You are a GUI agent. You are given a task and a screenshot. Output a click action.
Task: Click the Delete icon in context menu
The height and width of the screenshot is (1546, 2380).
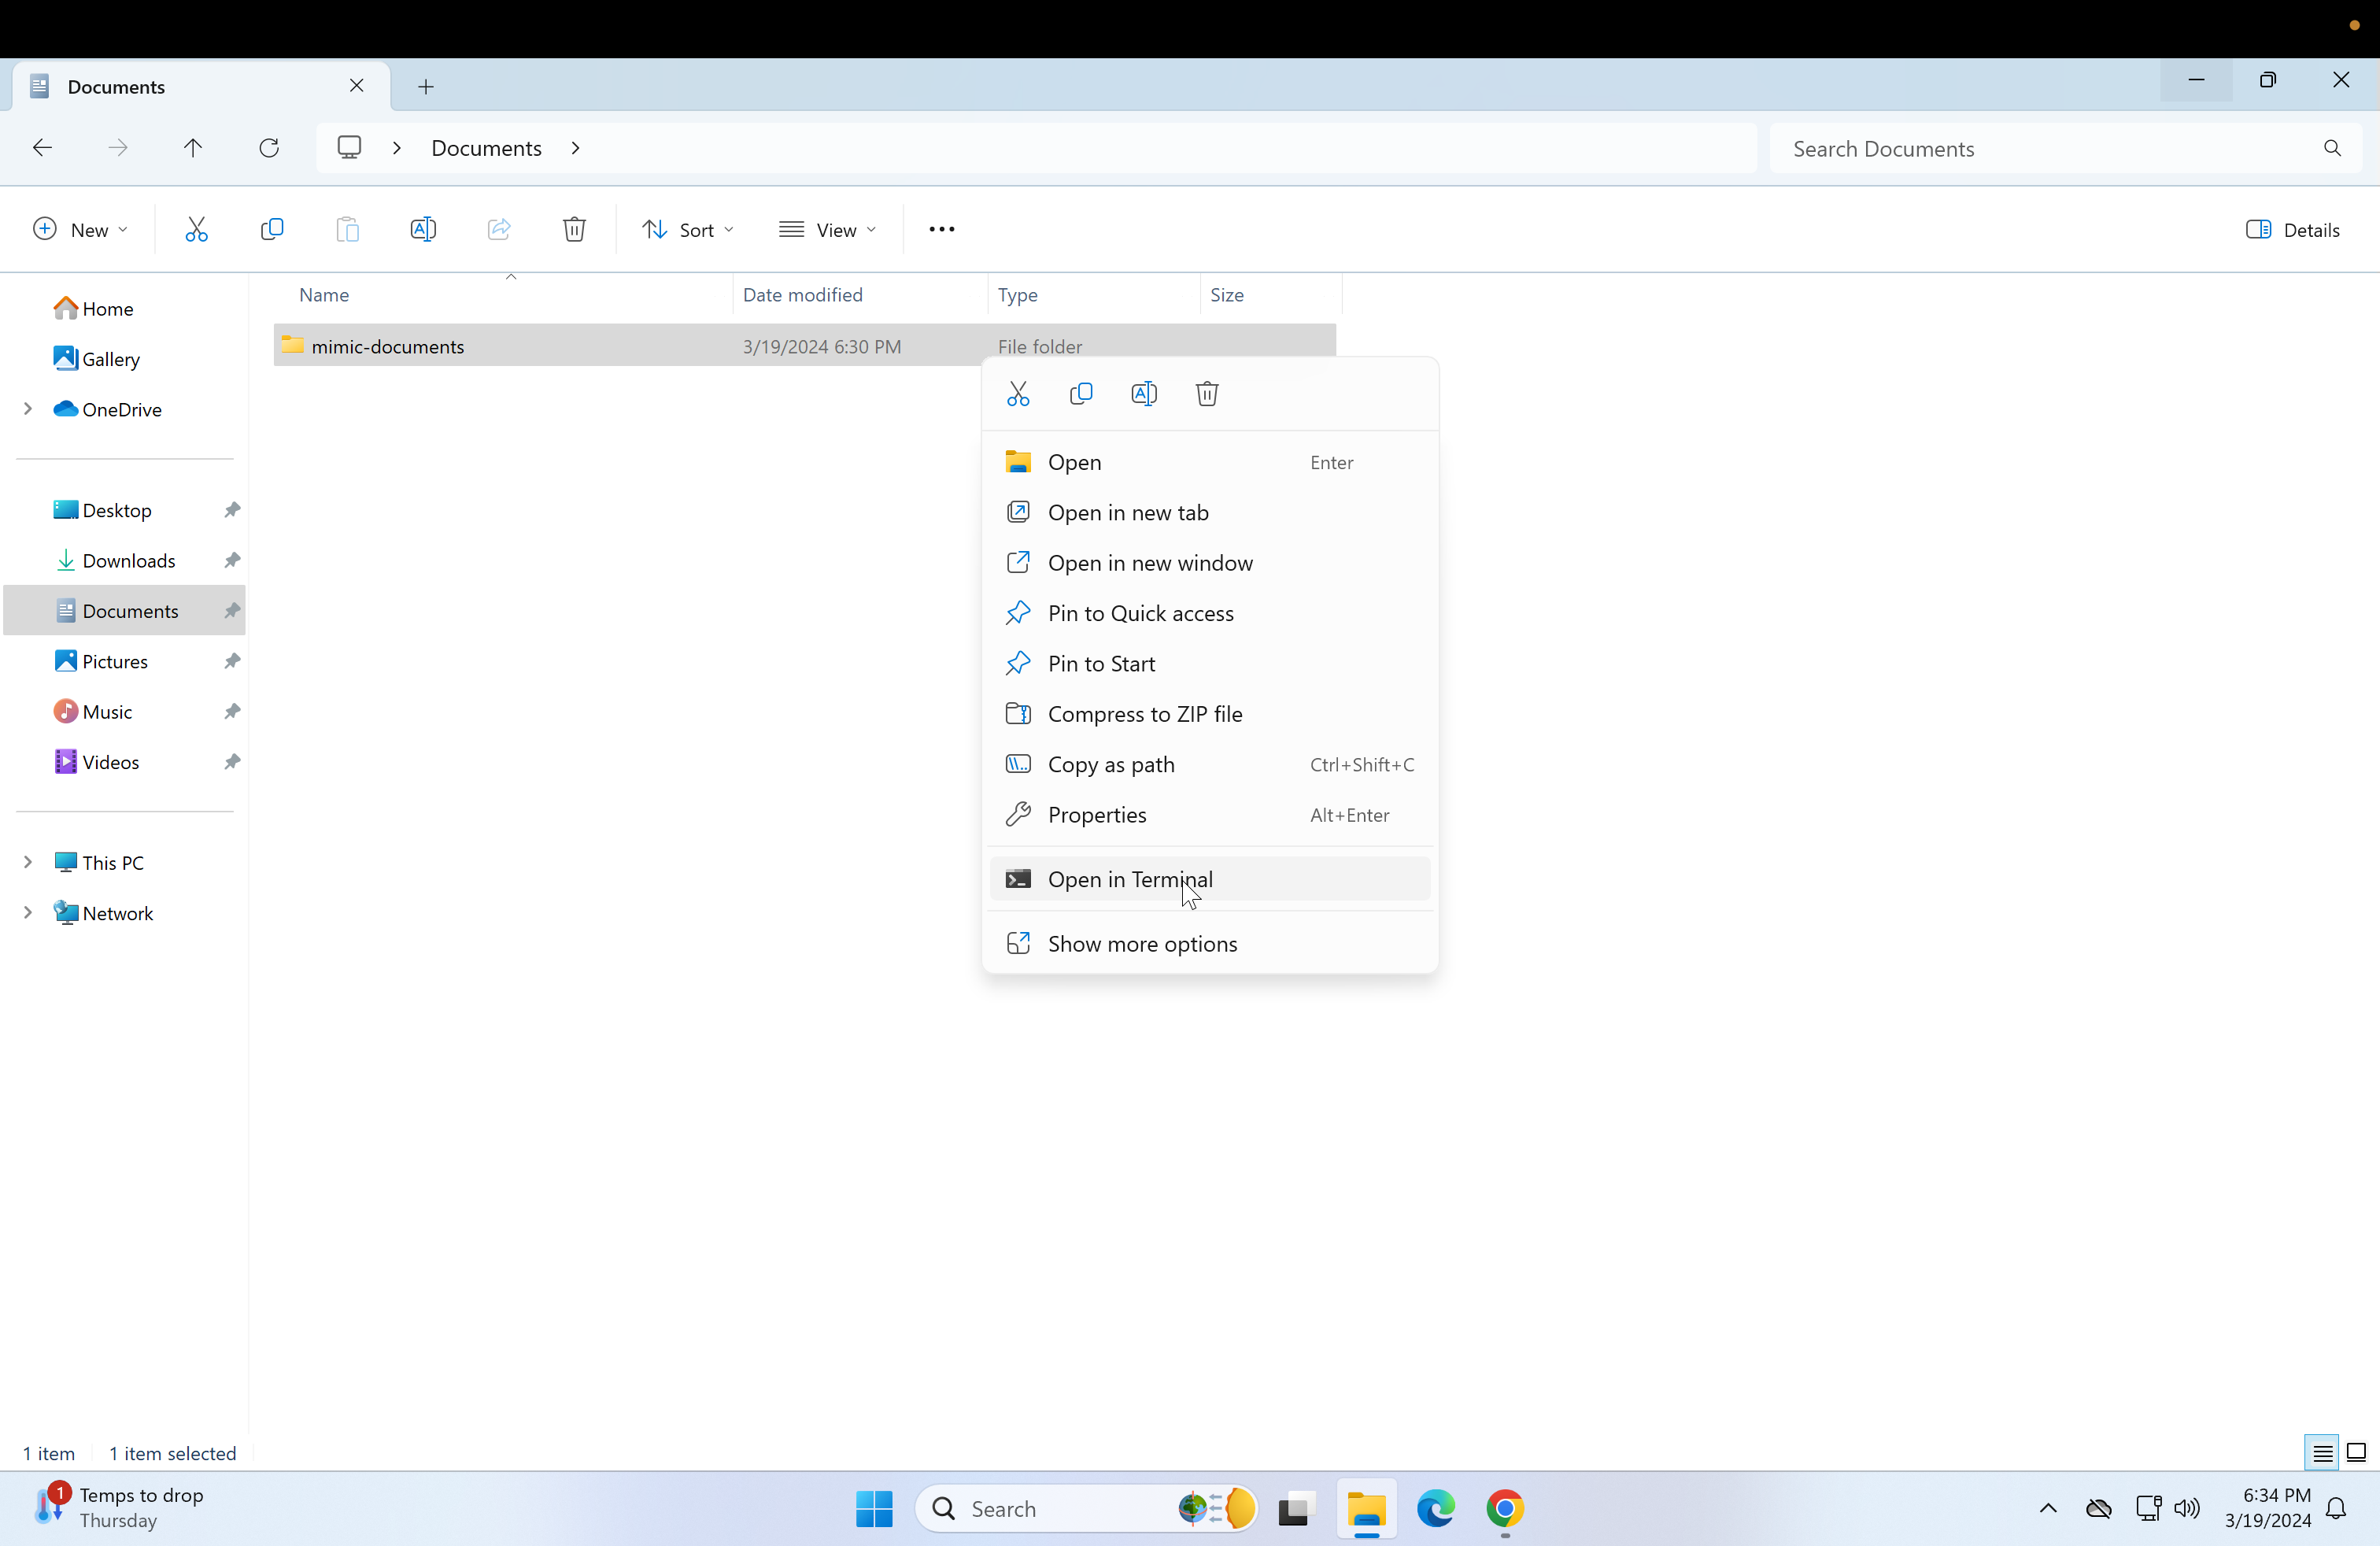1207,392
